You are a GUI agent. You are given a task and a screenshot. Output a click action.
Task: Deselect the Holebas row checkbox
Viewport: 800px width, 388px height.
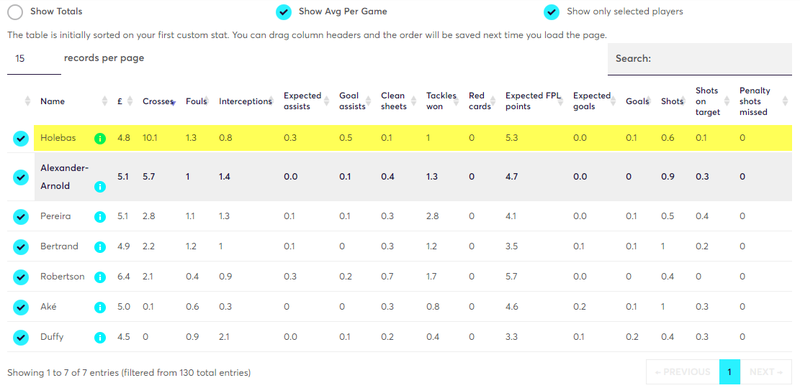pyautogui.click(x=20, y=138)
